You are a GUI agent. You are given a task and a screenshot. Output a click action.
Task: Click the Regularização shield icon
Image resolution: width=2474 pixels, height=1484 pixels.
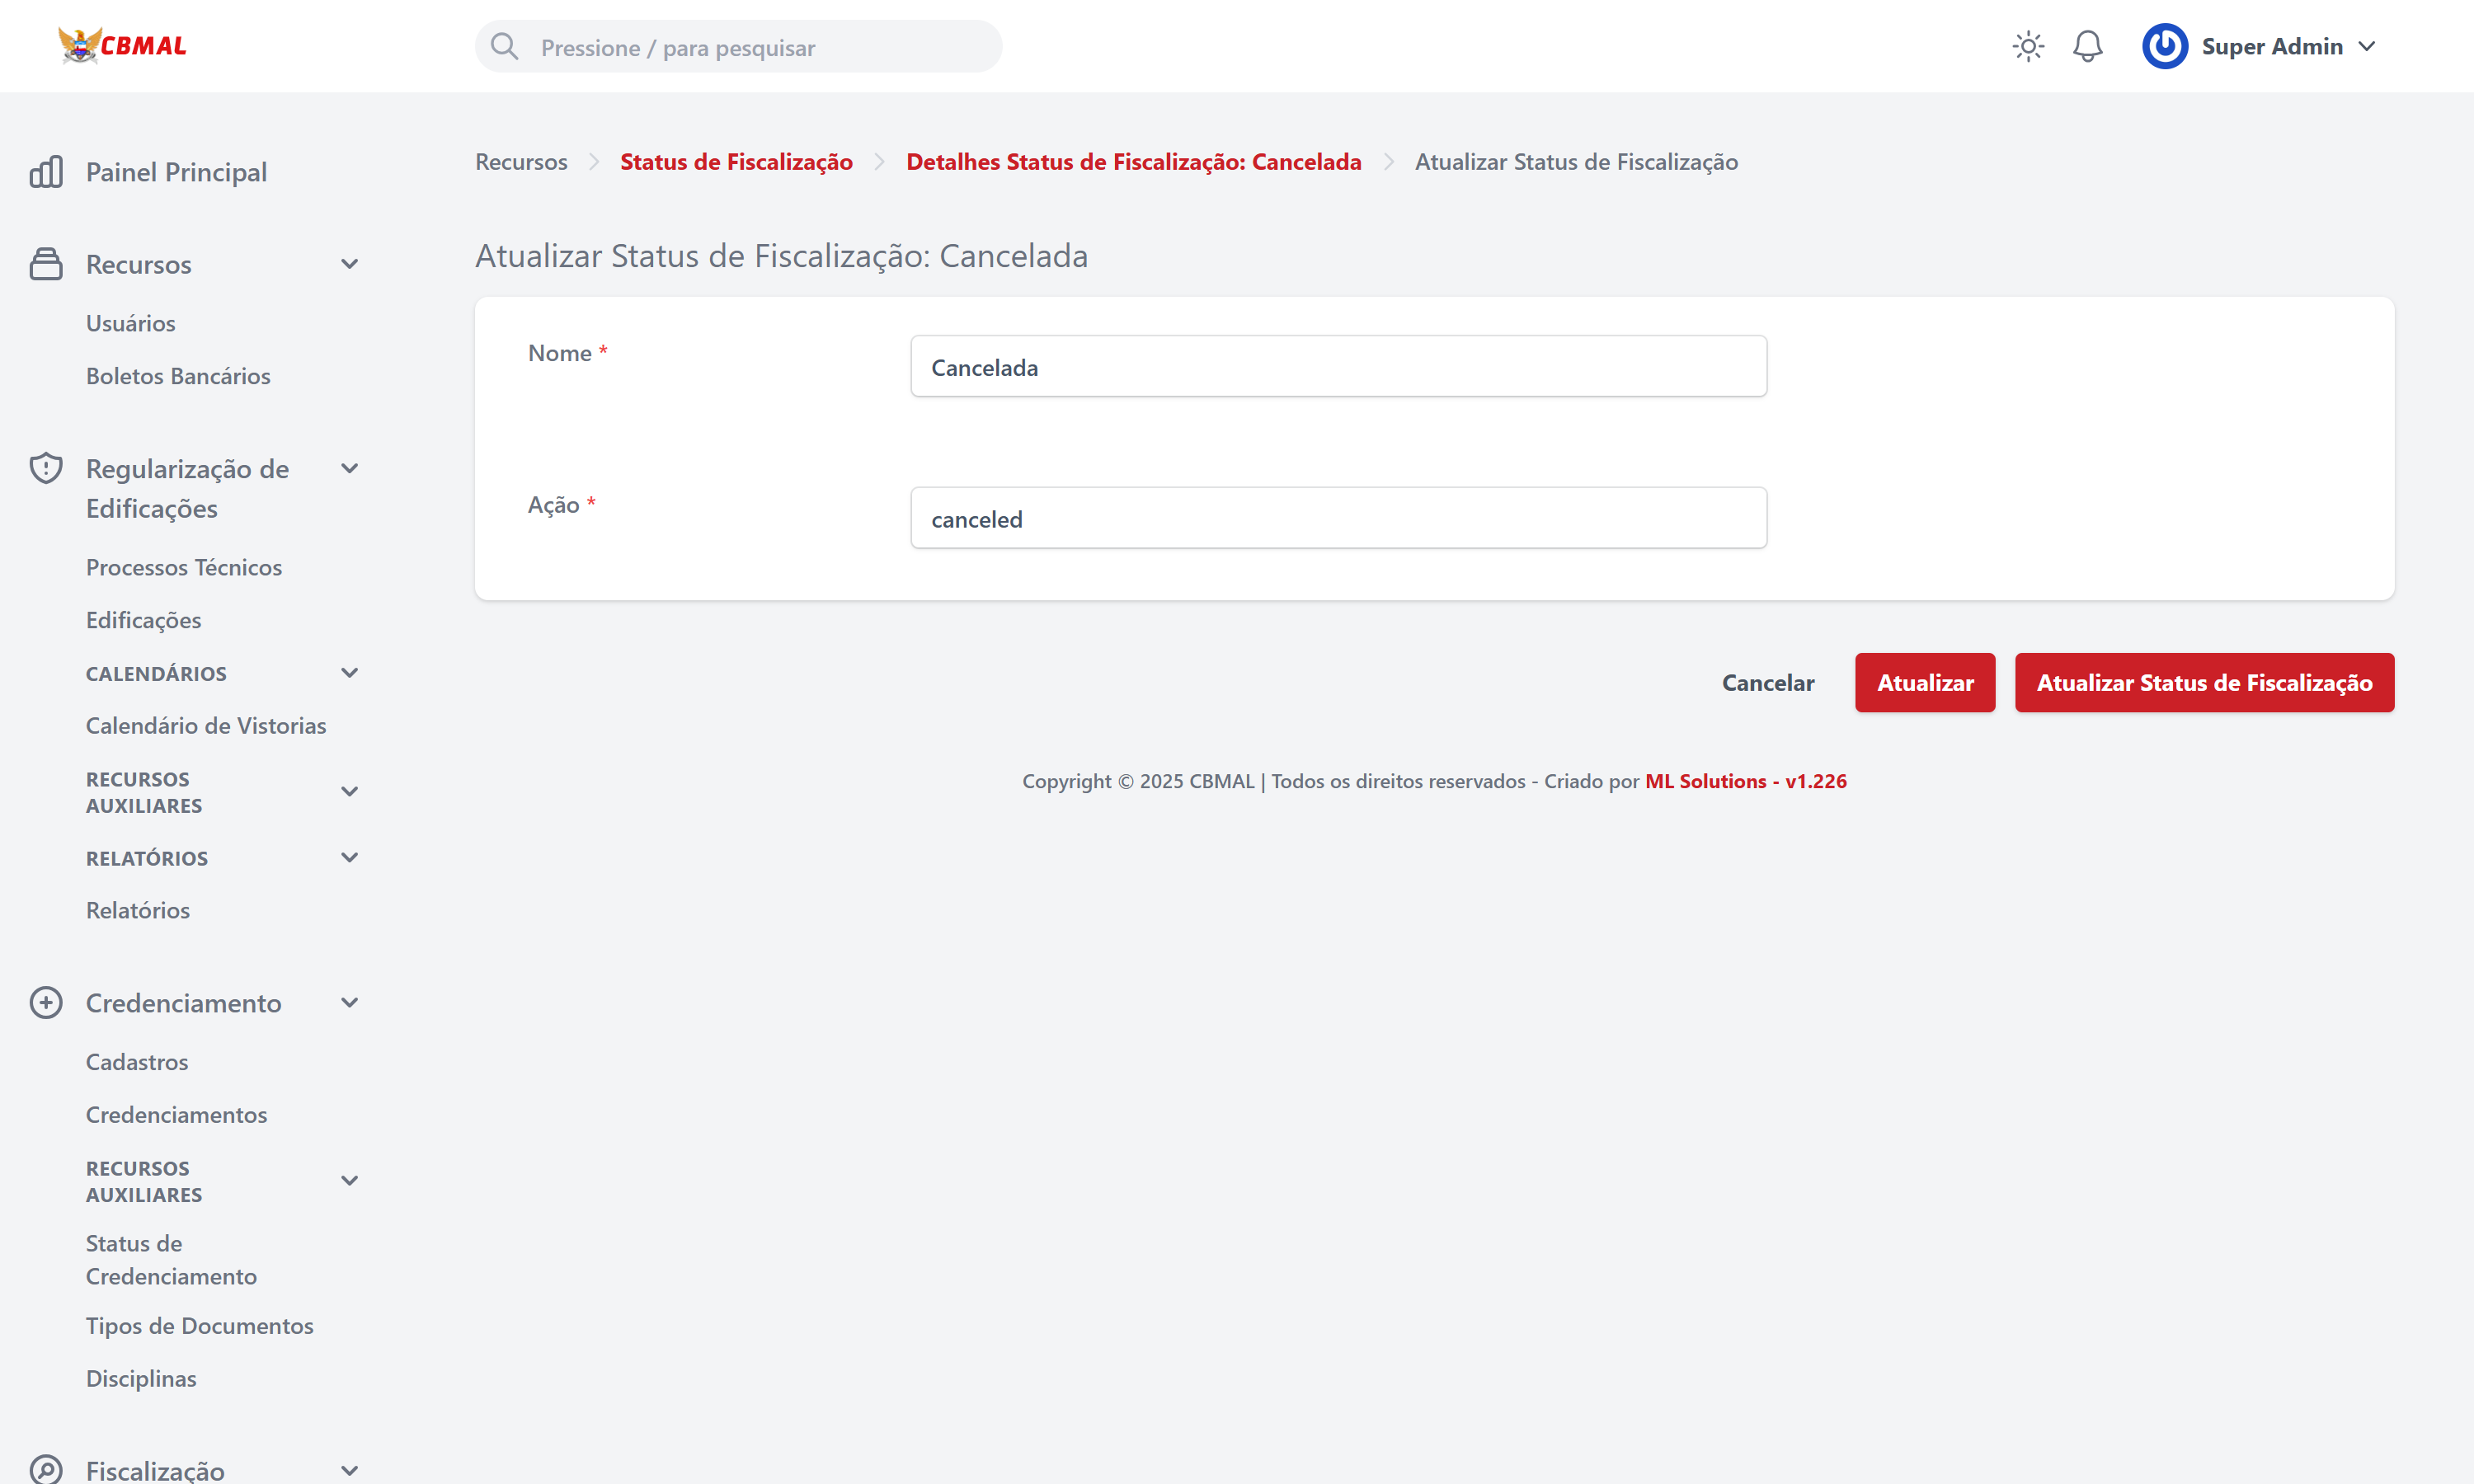pos(46,468)
